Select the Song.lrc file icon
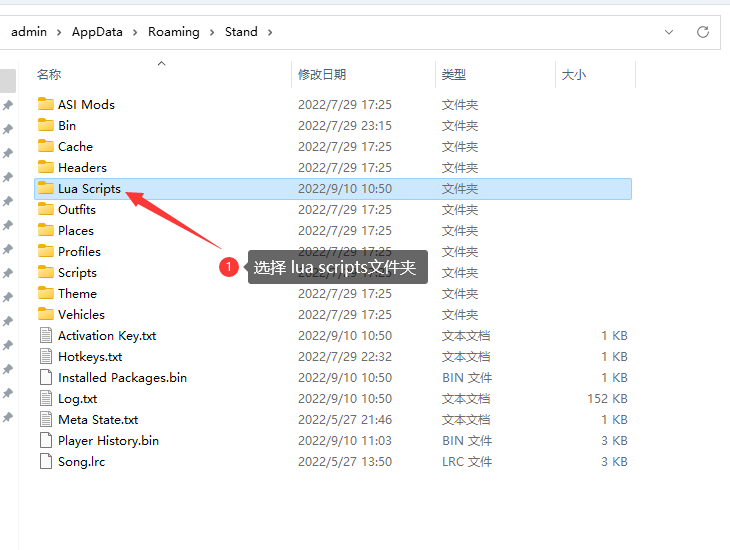730x550 pixels. [45, 461]
